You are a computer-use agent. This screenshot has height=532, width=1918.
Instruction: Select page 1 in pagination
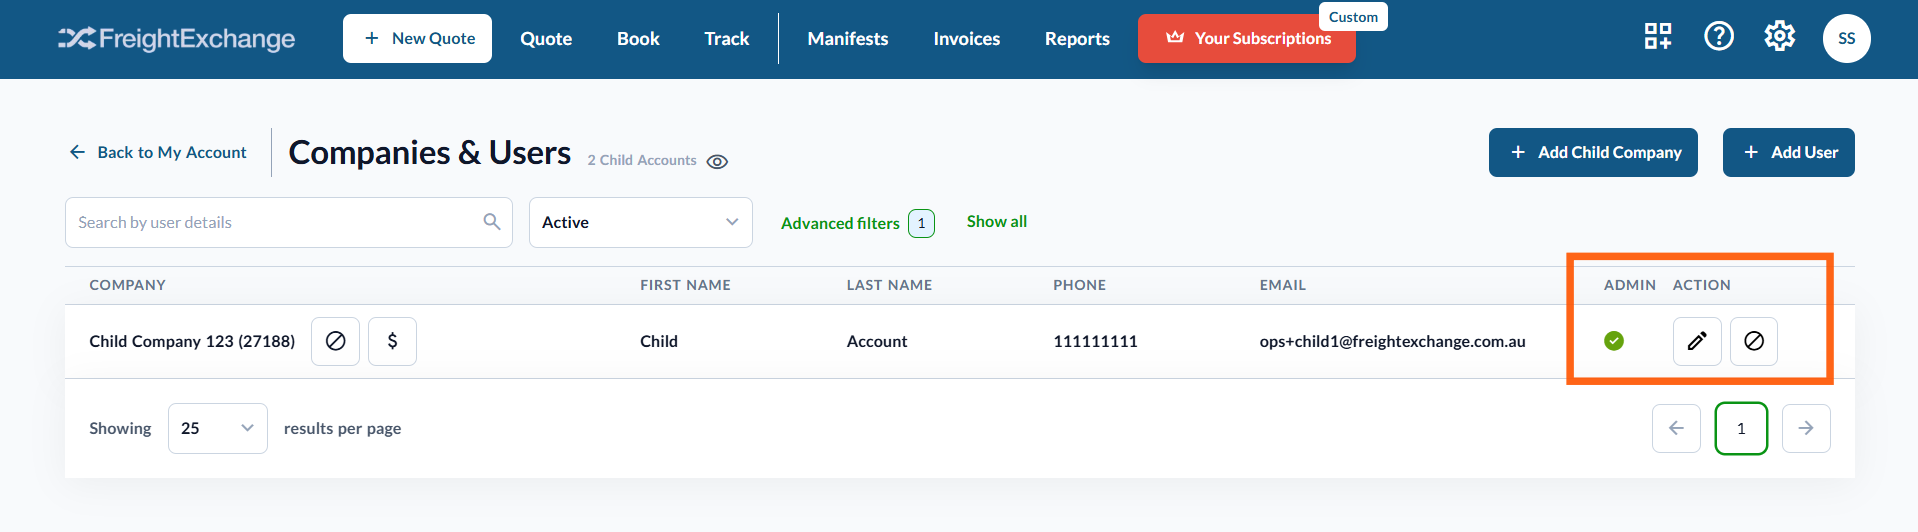[x=1741, y=428]
